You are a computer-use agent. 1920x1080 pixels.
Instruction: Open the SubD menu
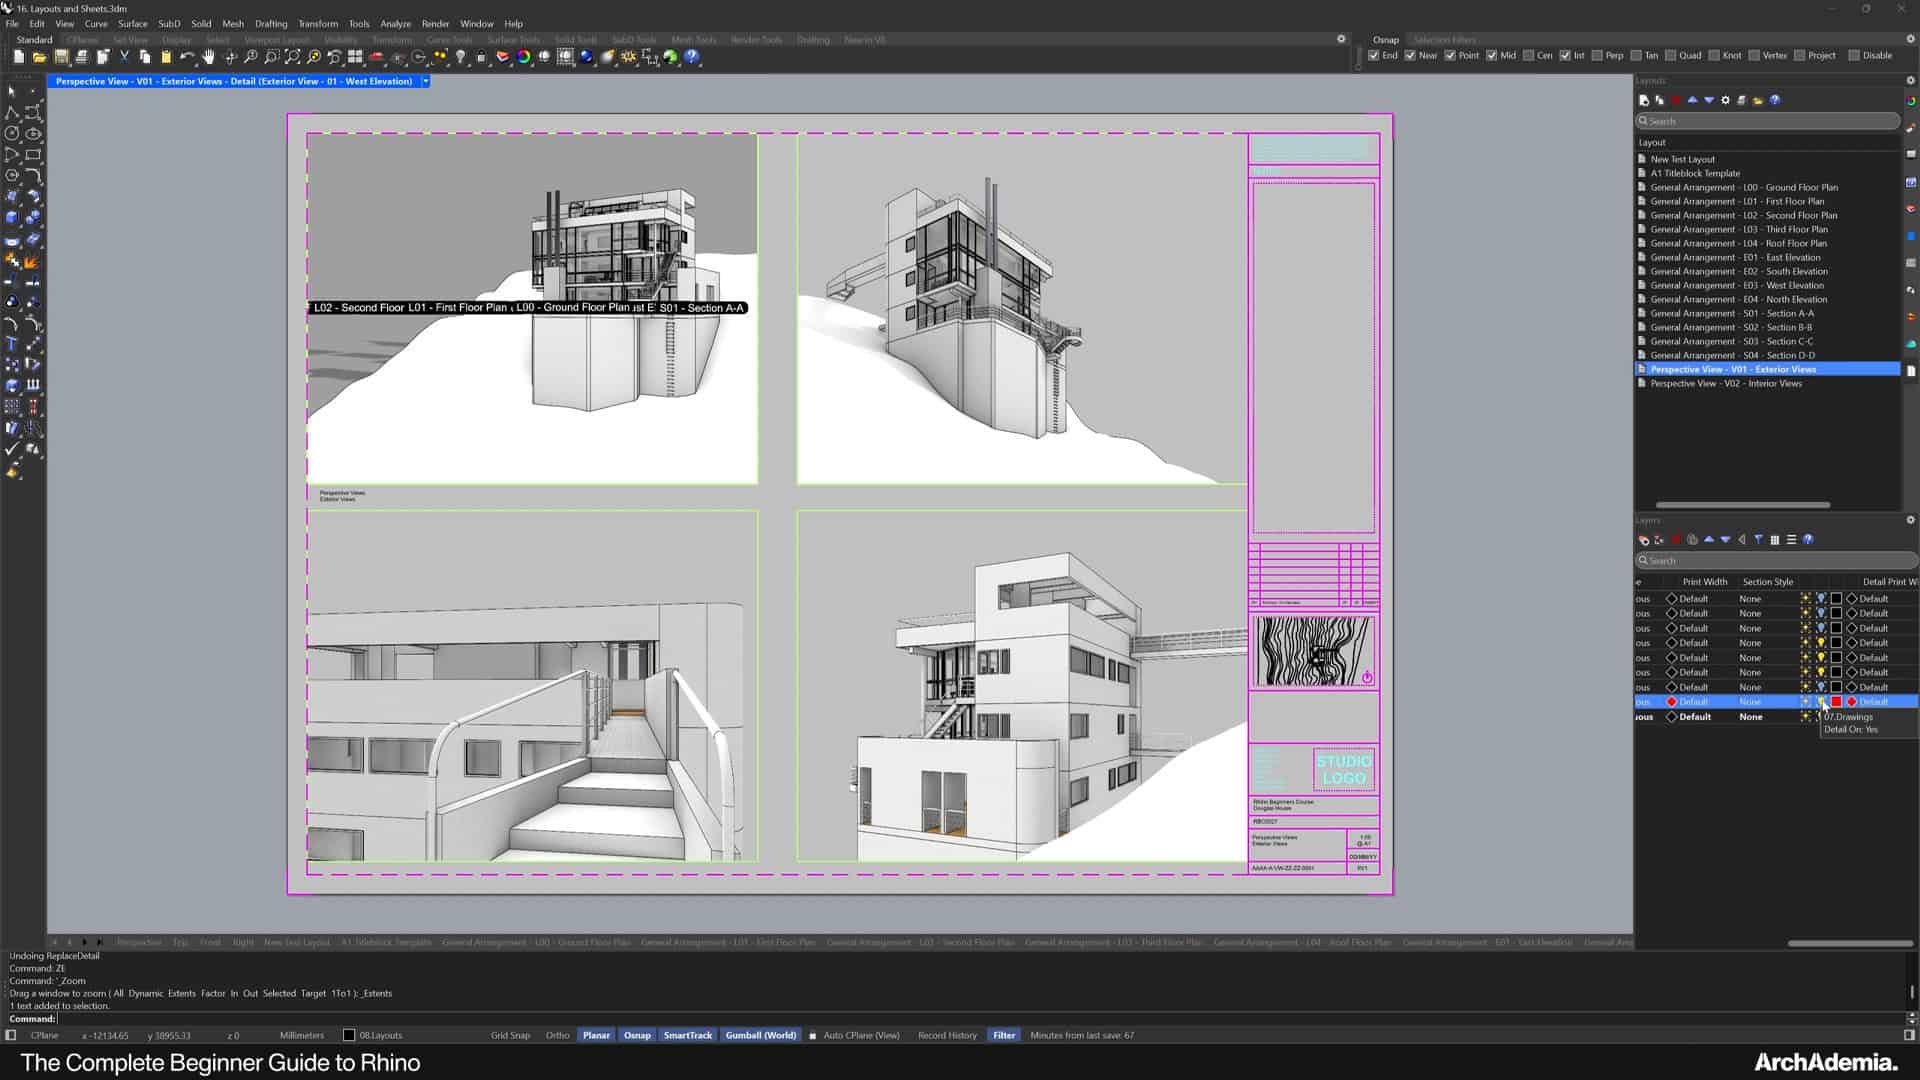coord(169,23)
